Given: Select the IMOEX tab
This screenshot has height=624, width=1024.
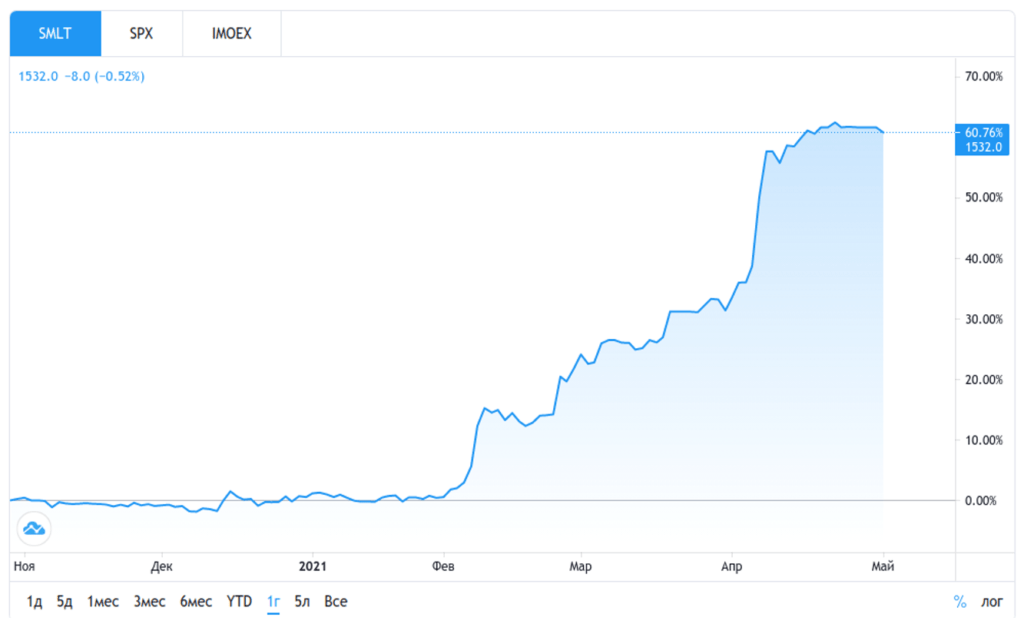Looking at the screenshot, I should click(x=231, y=33).
